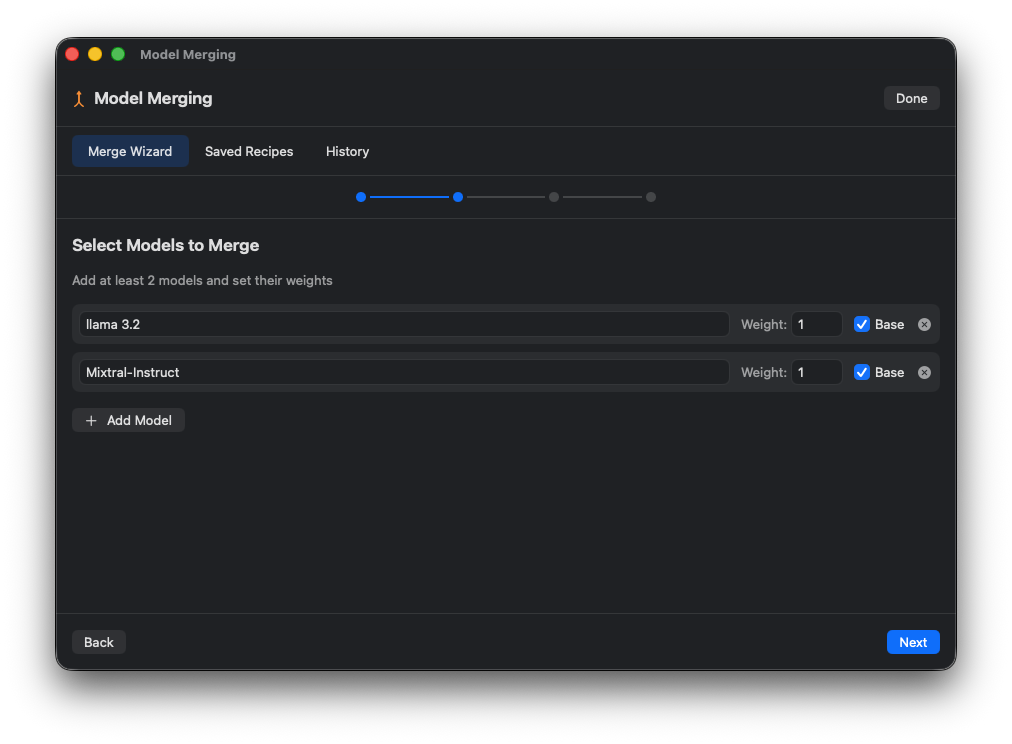Click the plus icon inside Add Model
Image resolution: width=1012 pixels, height=744 pixels.
point(91,420)
